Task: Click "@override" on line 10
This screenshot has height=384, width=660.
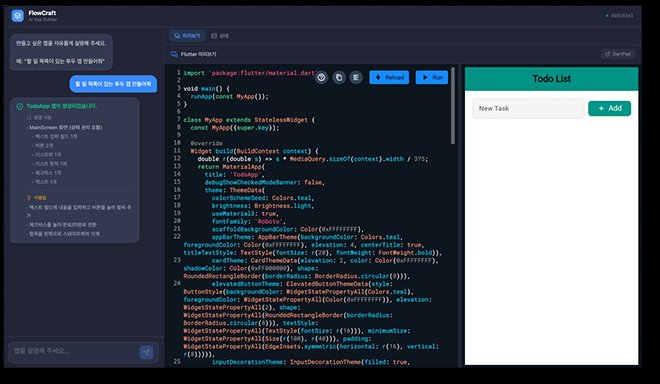Action: point(207,143)
